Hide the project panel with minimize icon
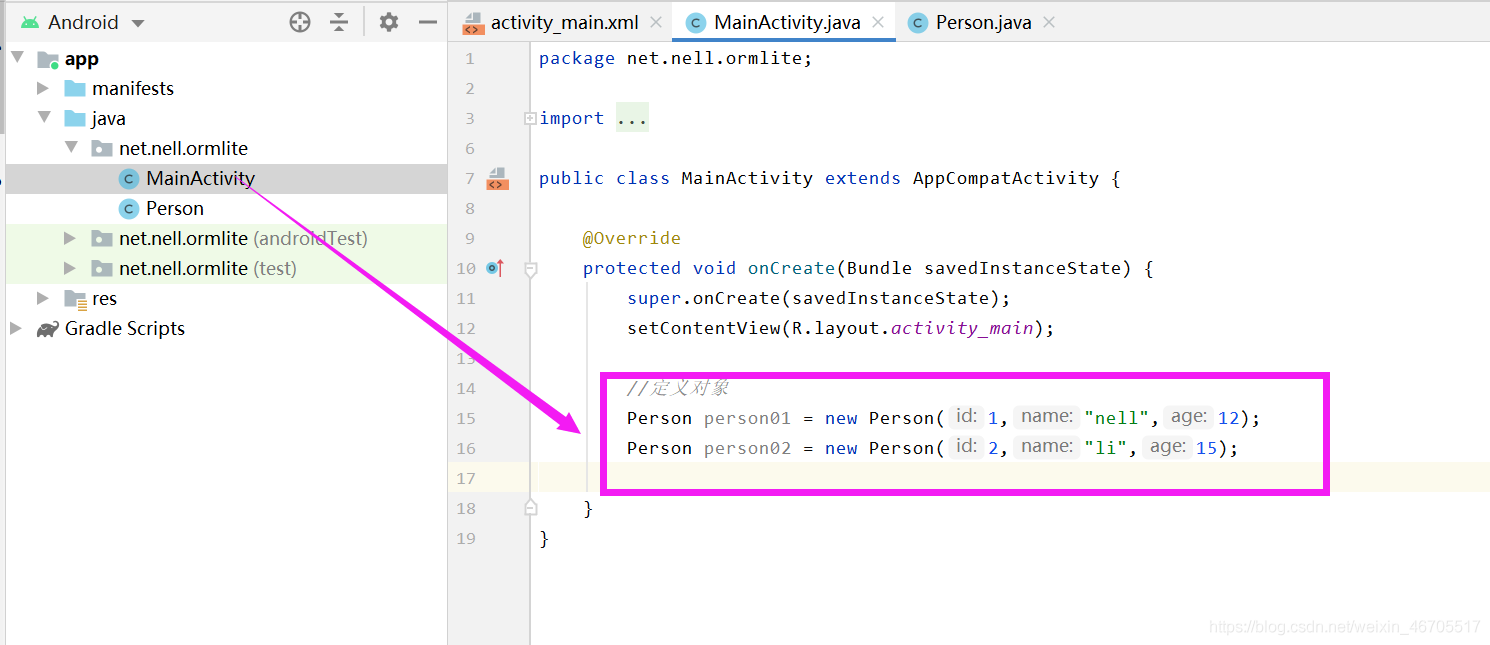 tap(428, 22)
